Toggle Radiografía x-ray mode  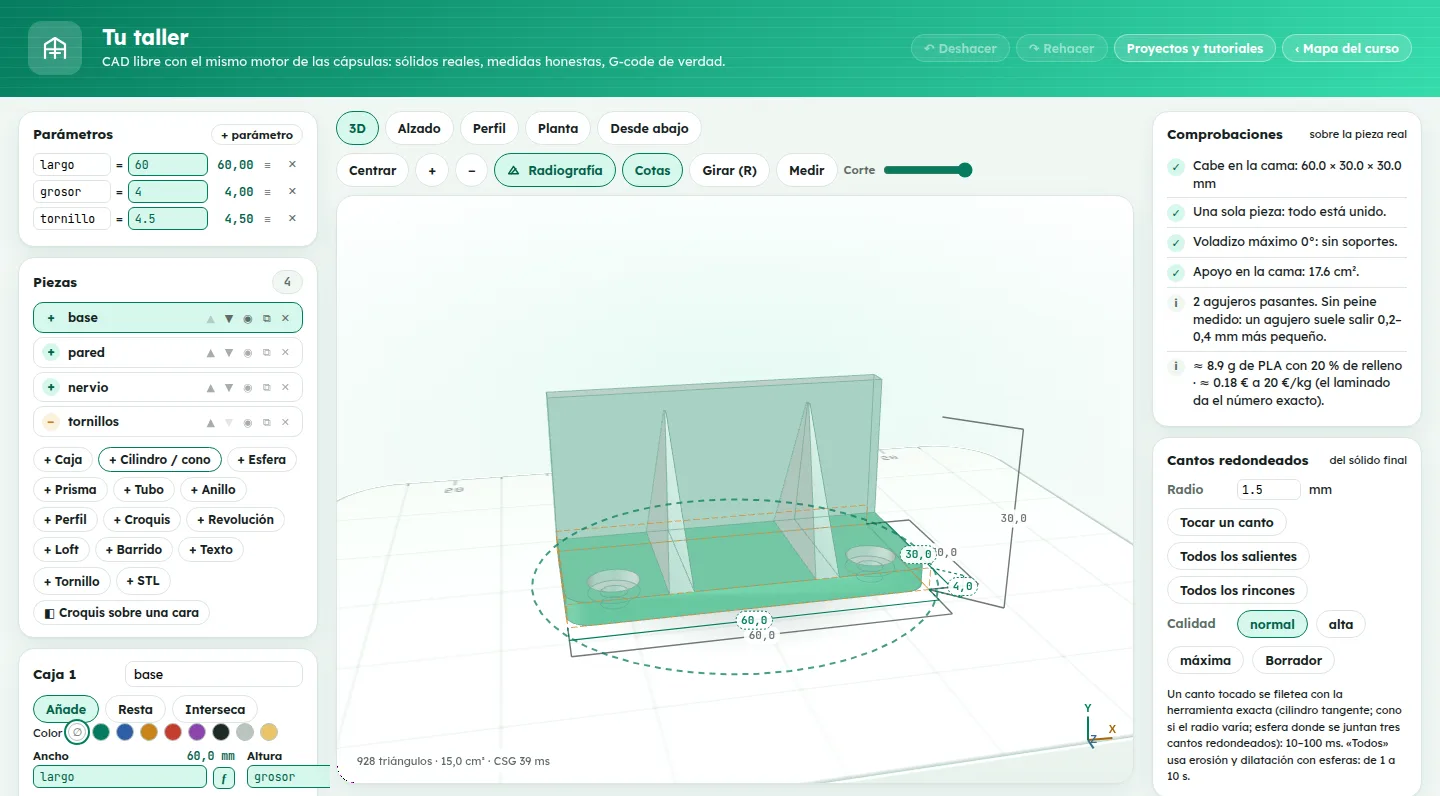(555, 170)
